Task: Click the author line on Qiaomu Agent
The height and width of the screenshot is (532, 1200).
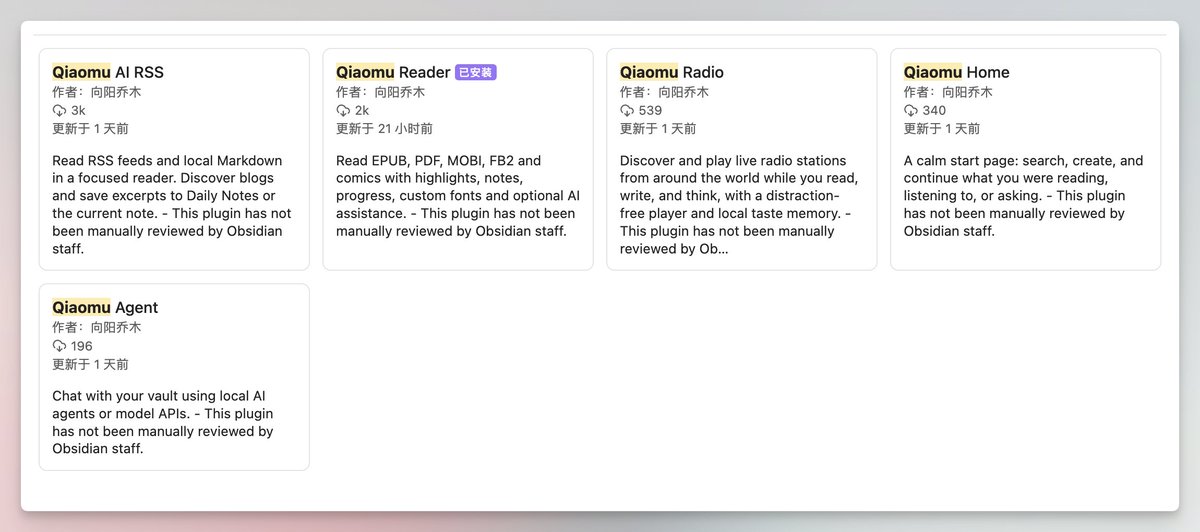Action: click(97, 327)
